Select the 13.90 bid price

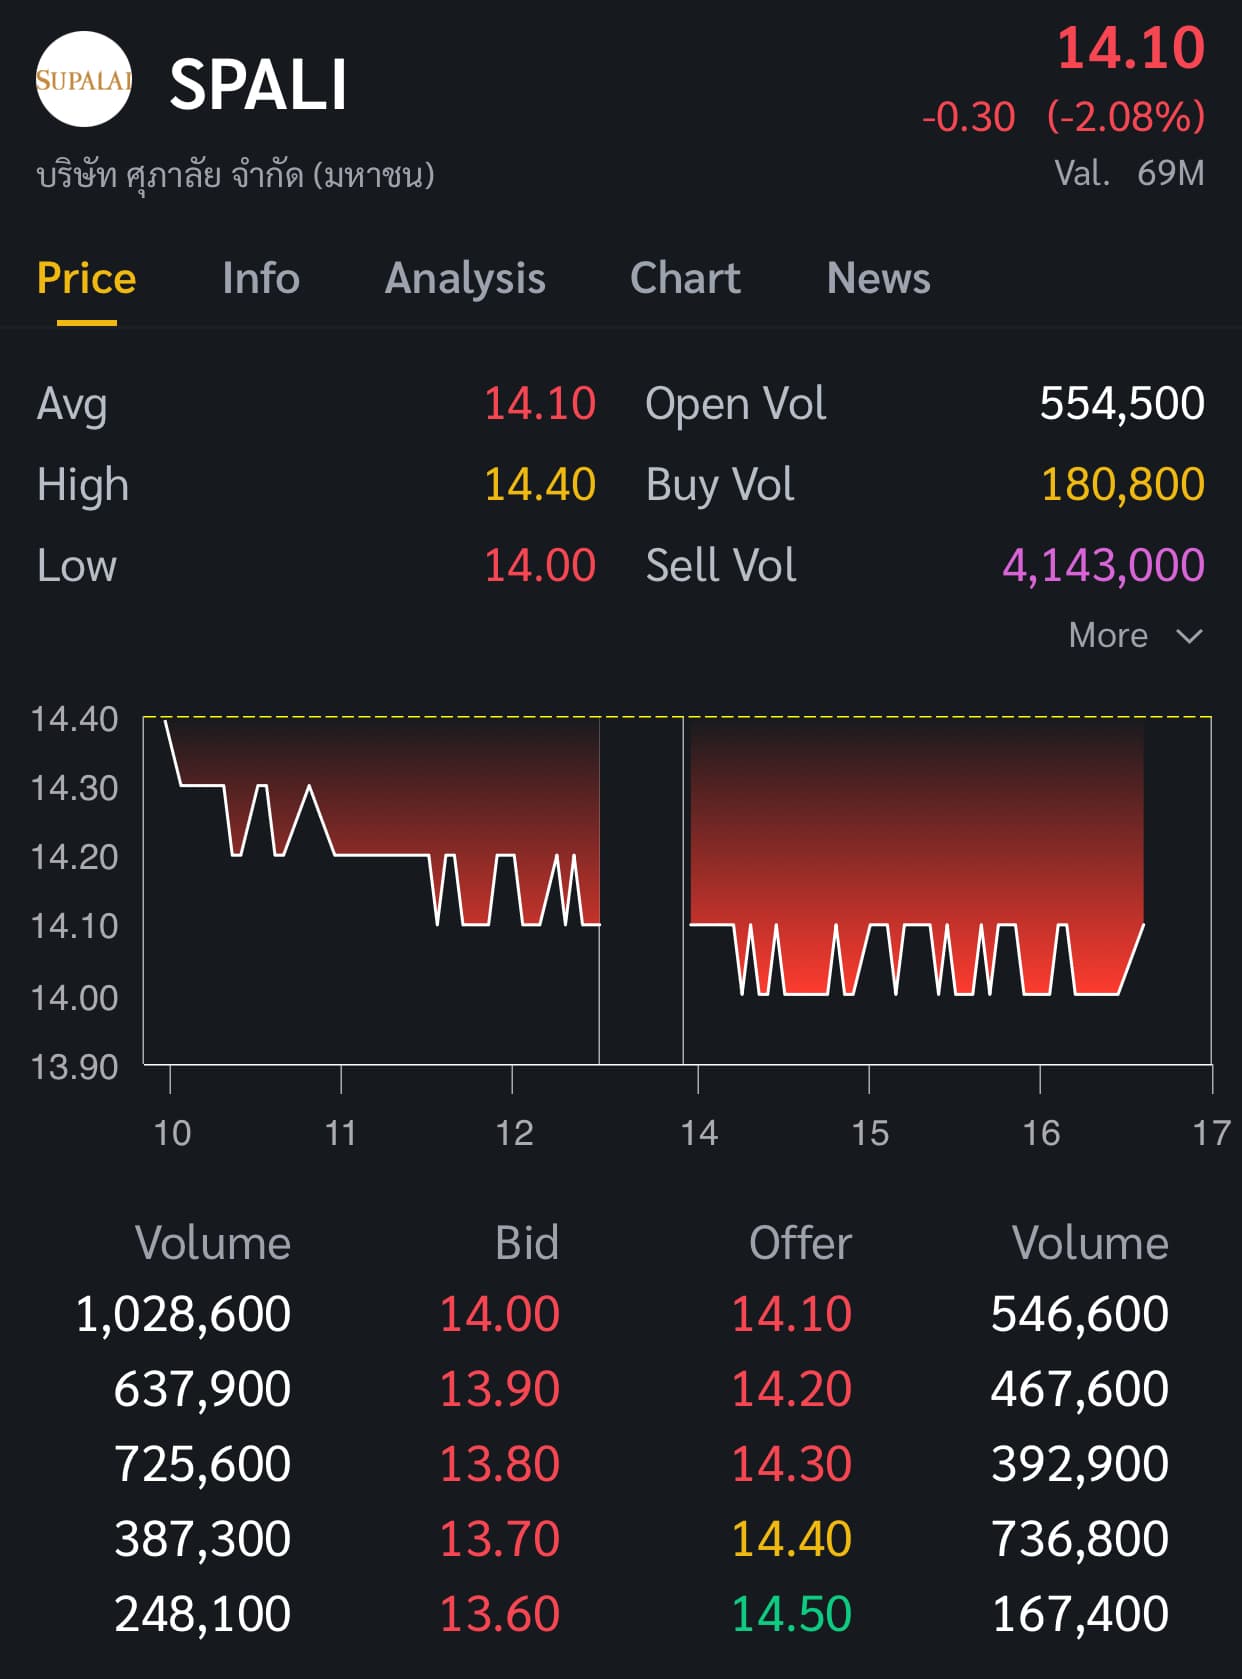[500, 1389]
